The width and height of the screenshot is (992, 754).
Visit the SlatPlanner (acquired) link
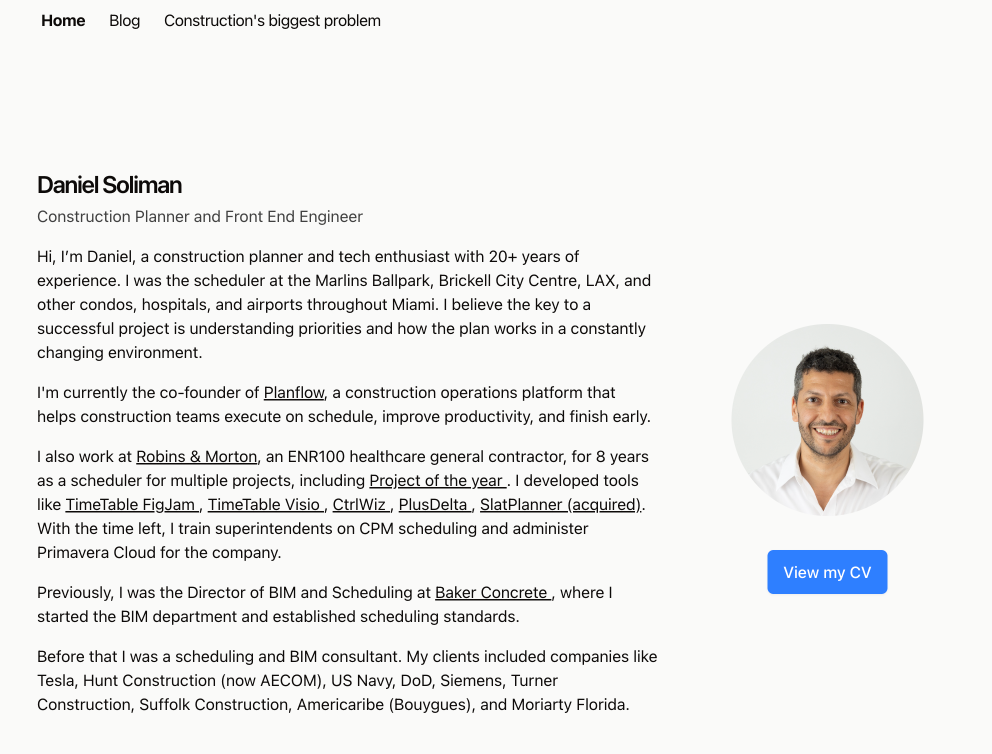tap(561, 505)
